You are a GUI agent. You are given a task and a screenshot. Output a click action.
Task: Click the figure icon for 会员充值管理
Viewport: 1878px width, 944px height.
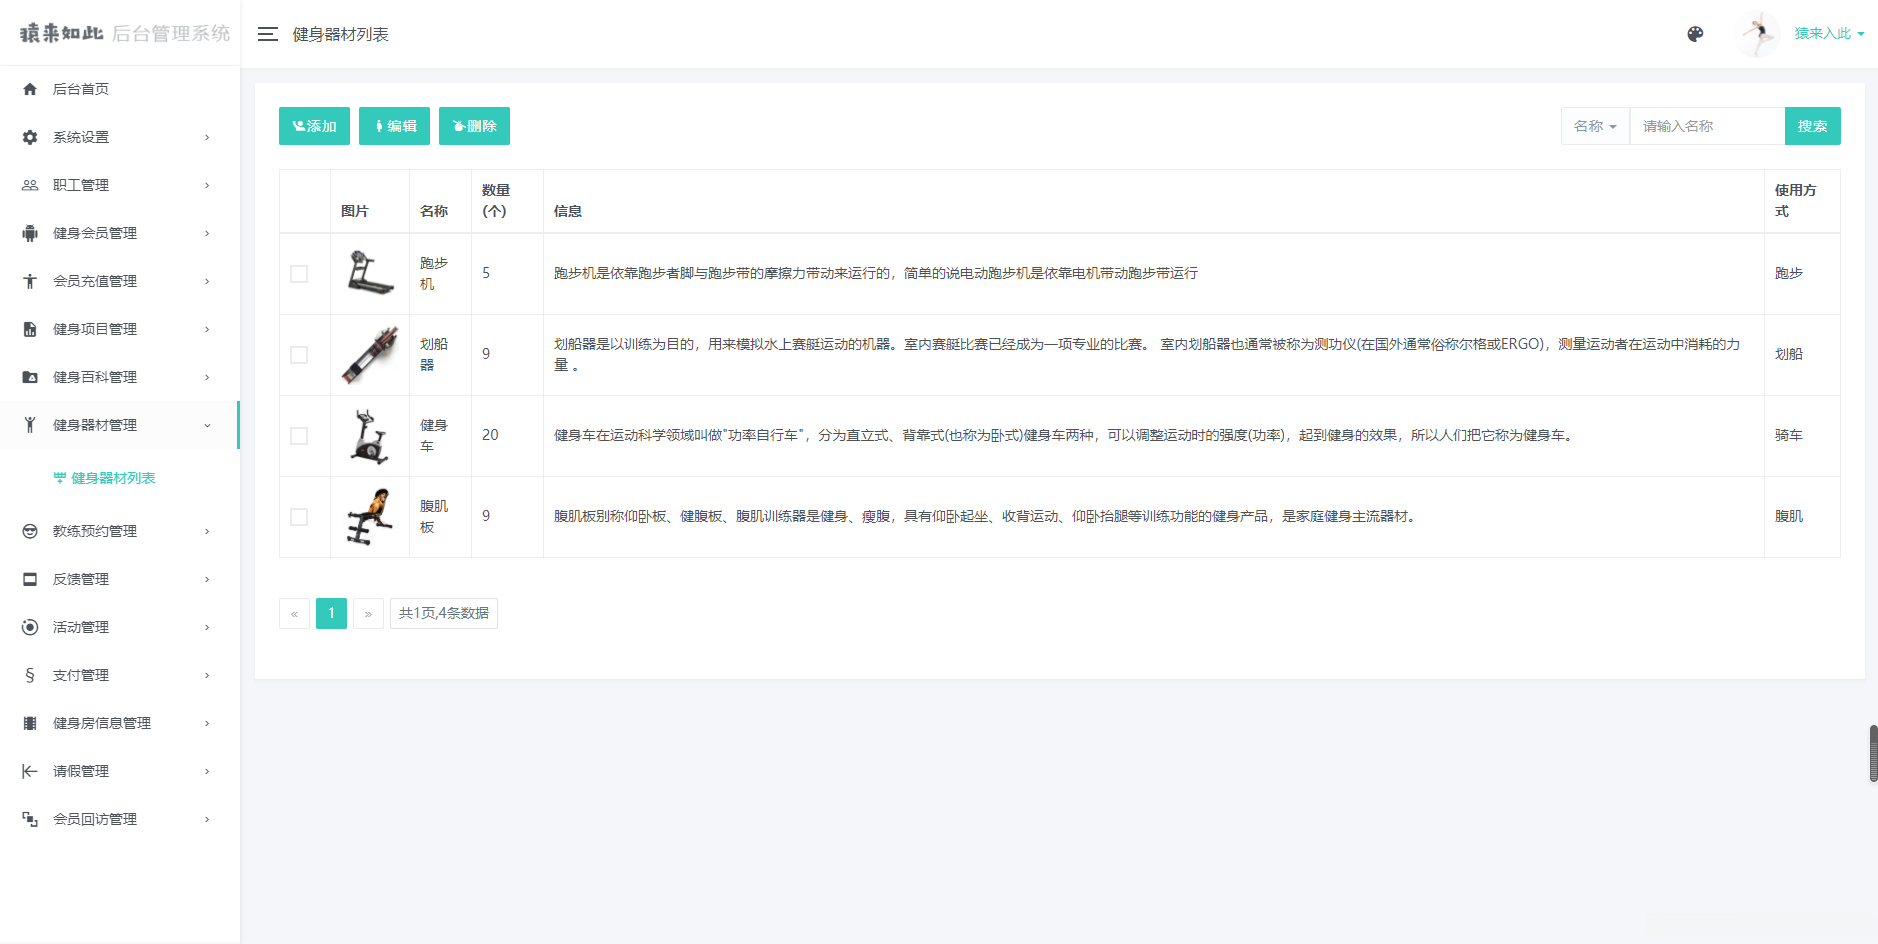(30, 281)
